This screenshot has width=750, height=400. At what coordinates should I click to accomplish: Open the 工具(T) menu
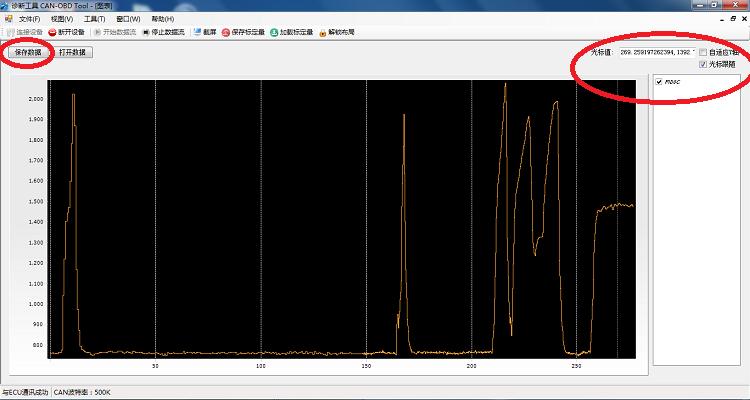click(94, 19)
